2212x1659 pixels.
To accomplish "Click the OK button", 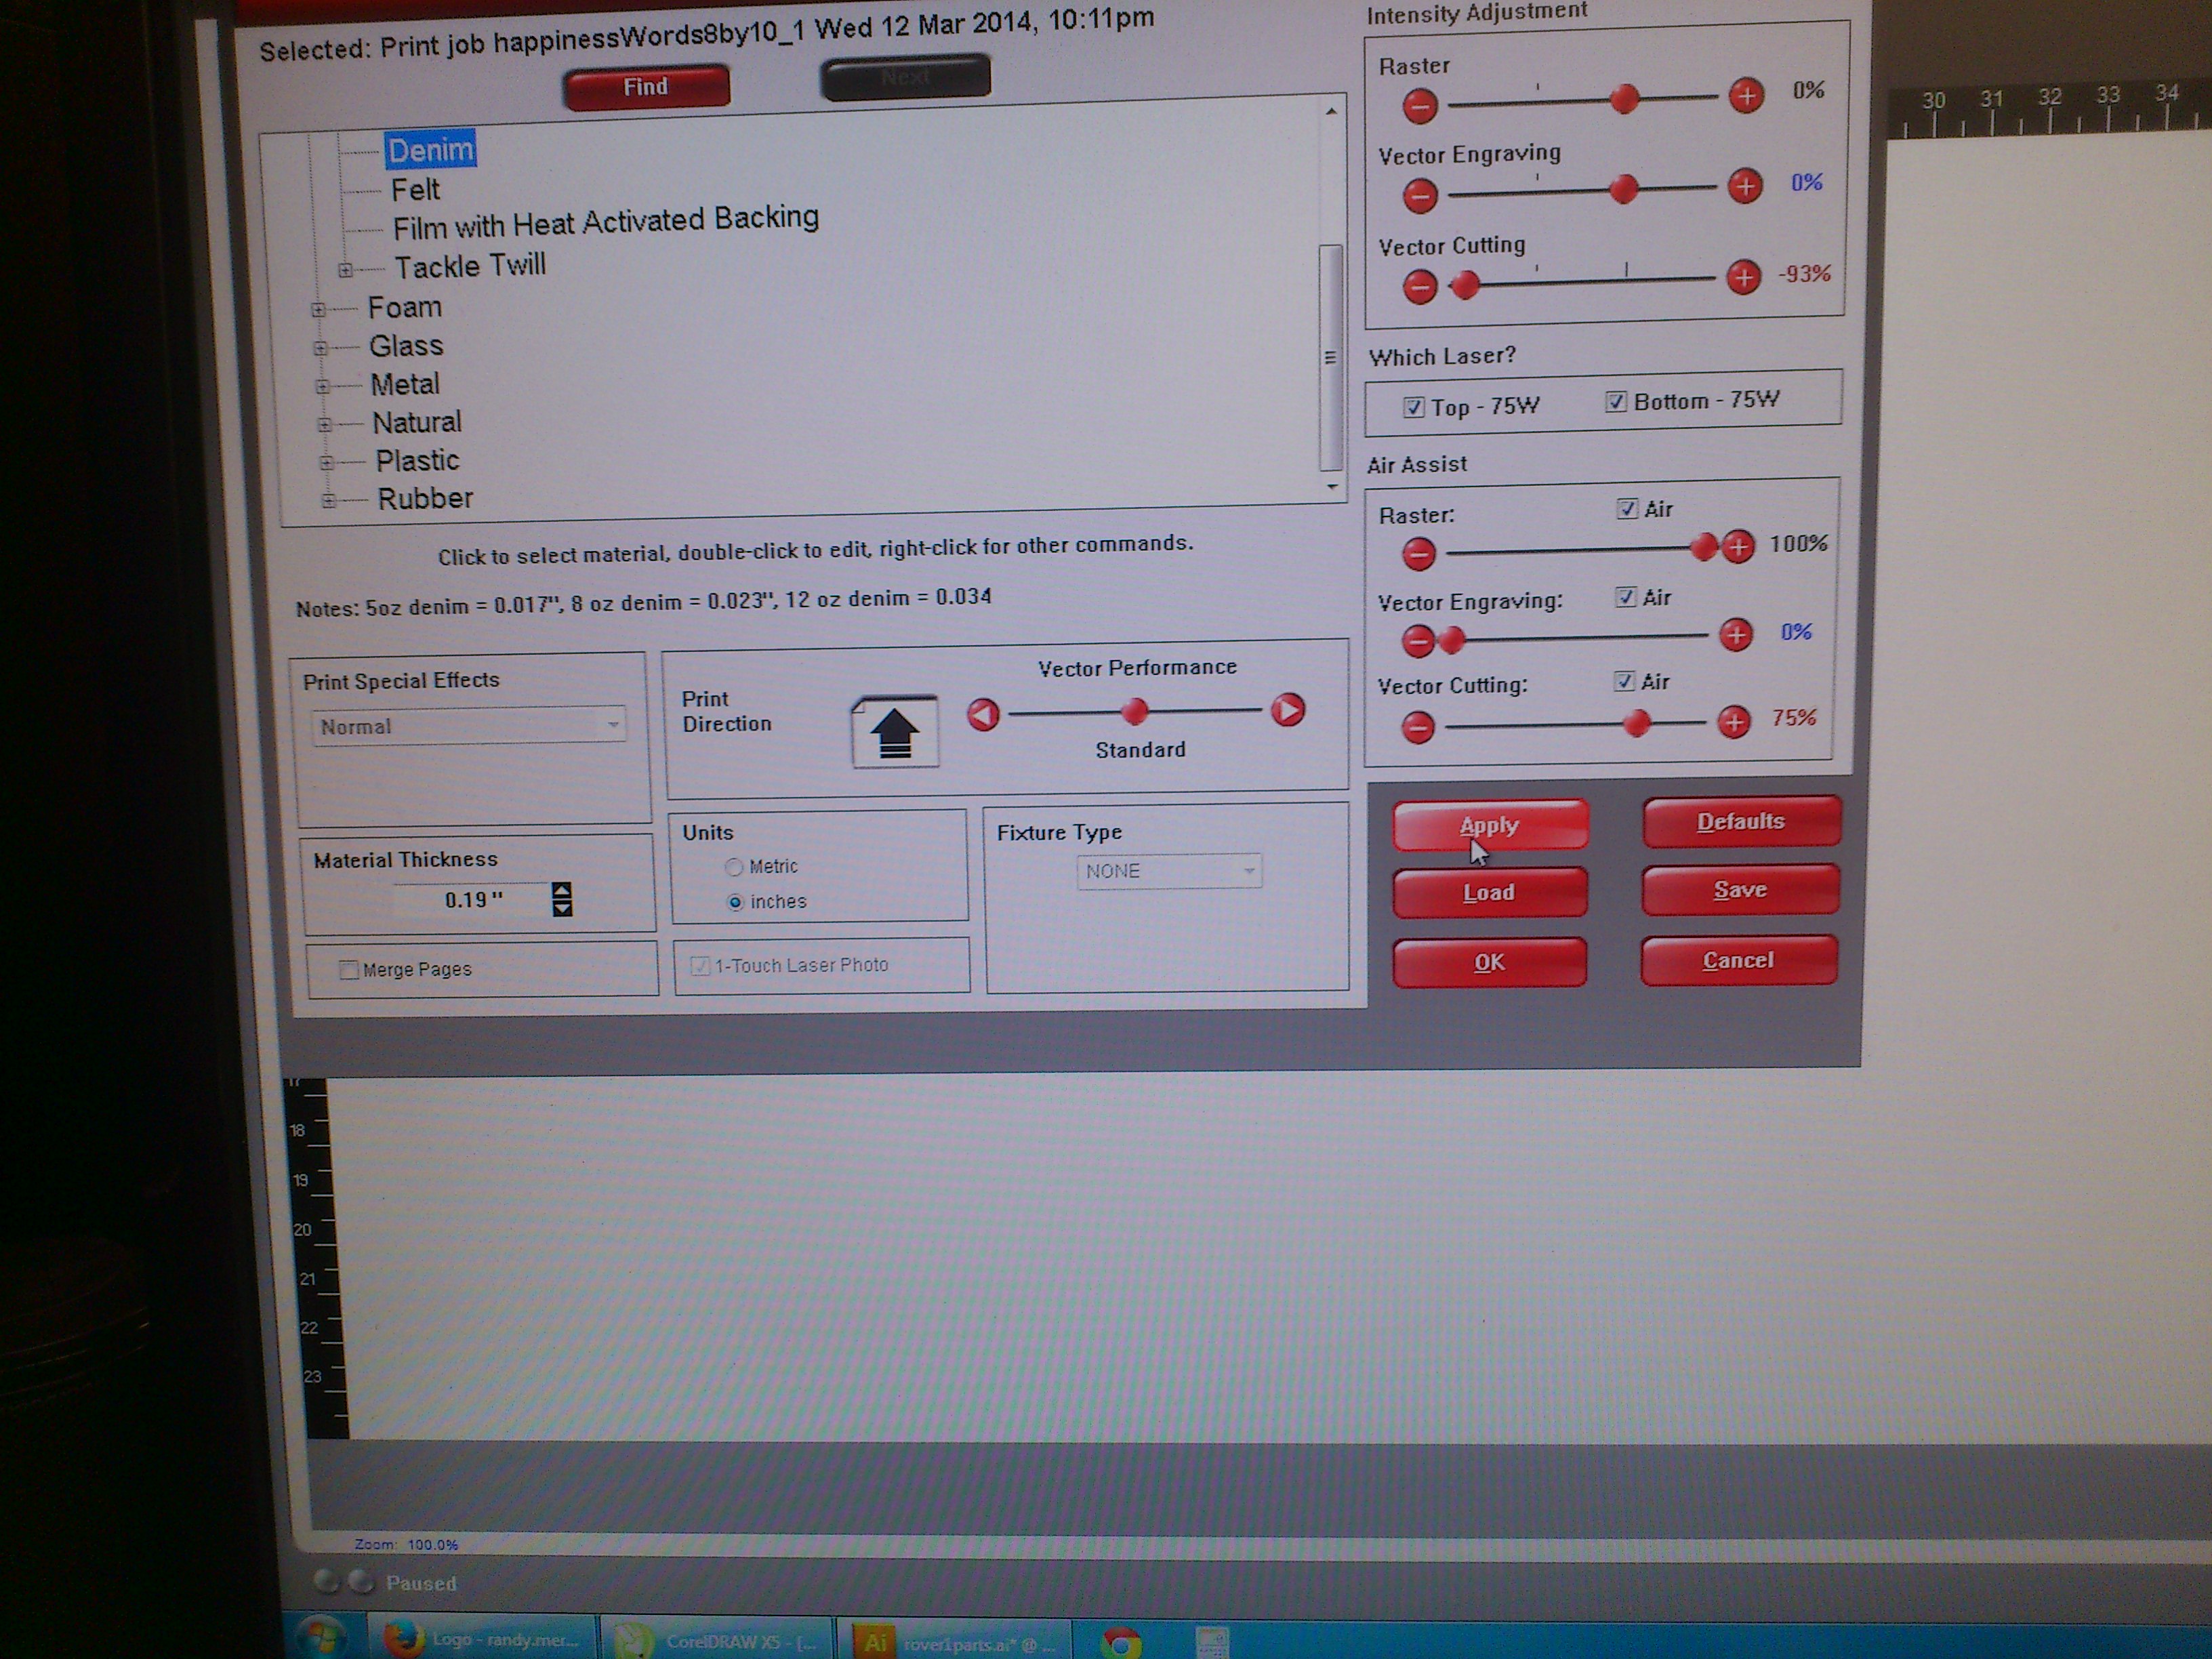I will (1489, 962).
